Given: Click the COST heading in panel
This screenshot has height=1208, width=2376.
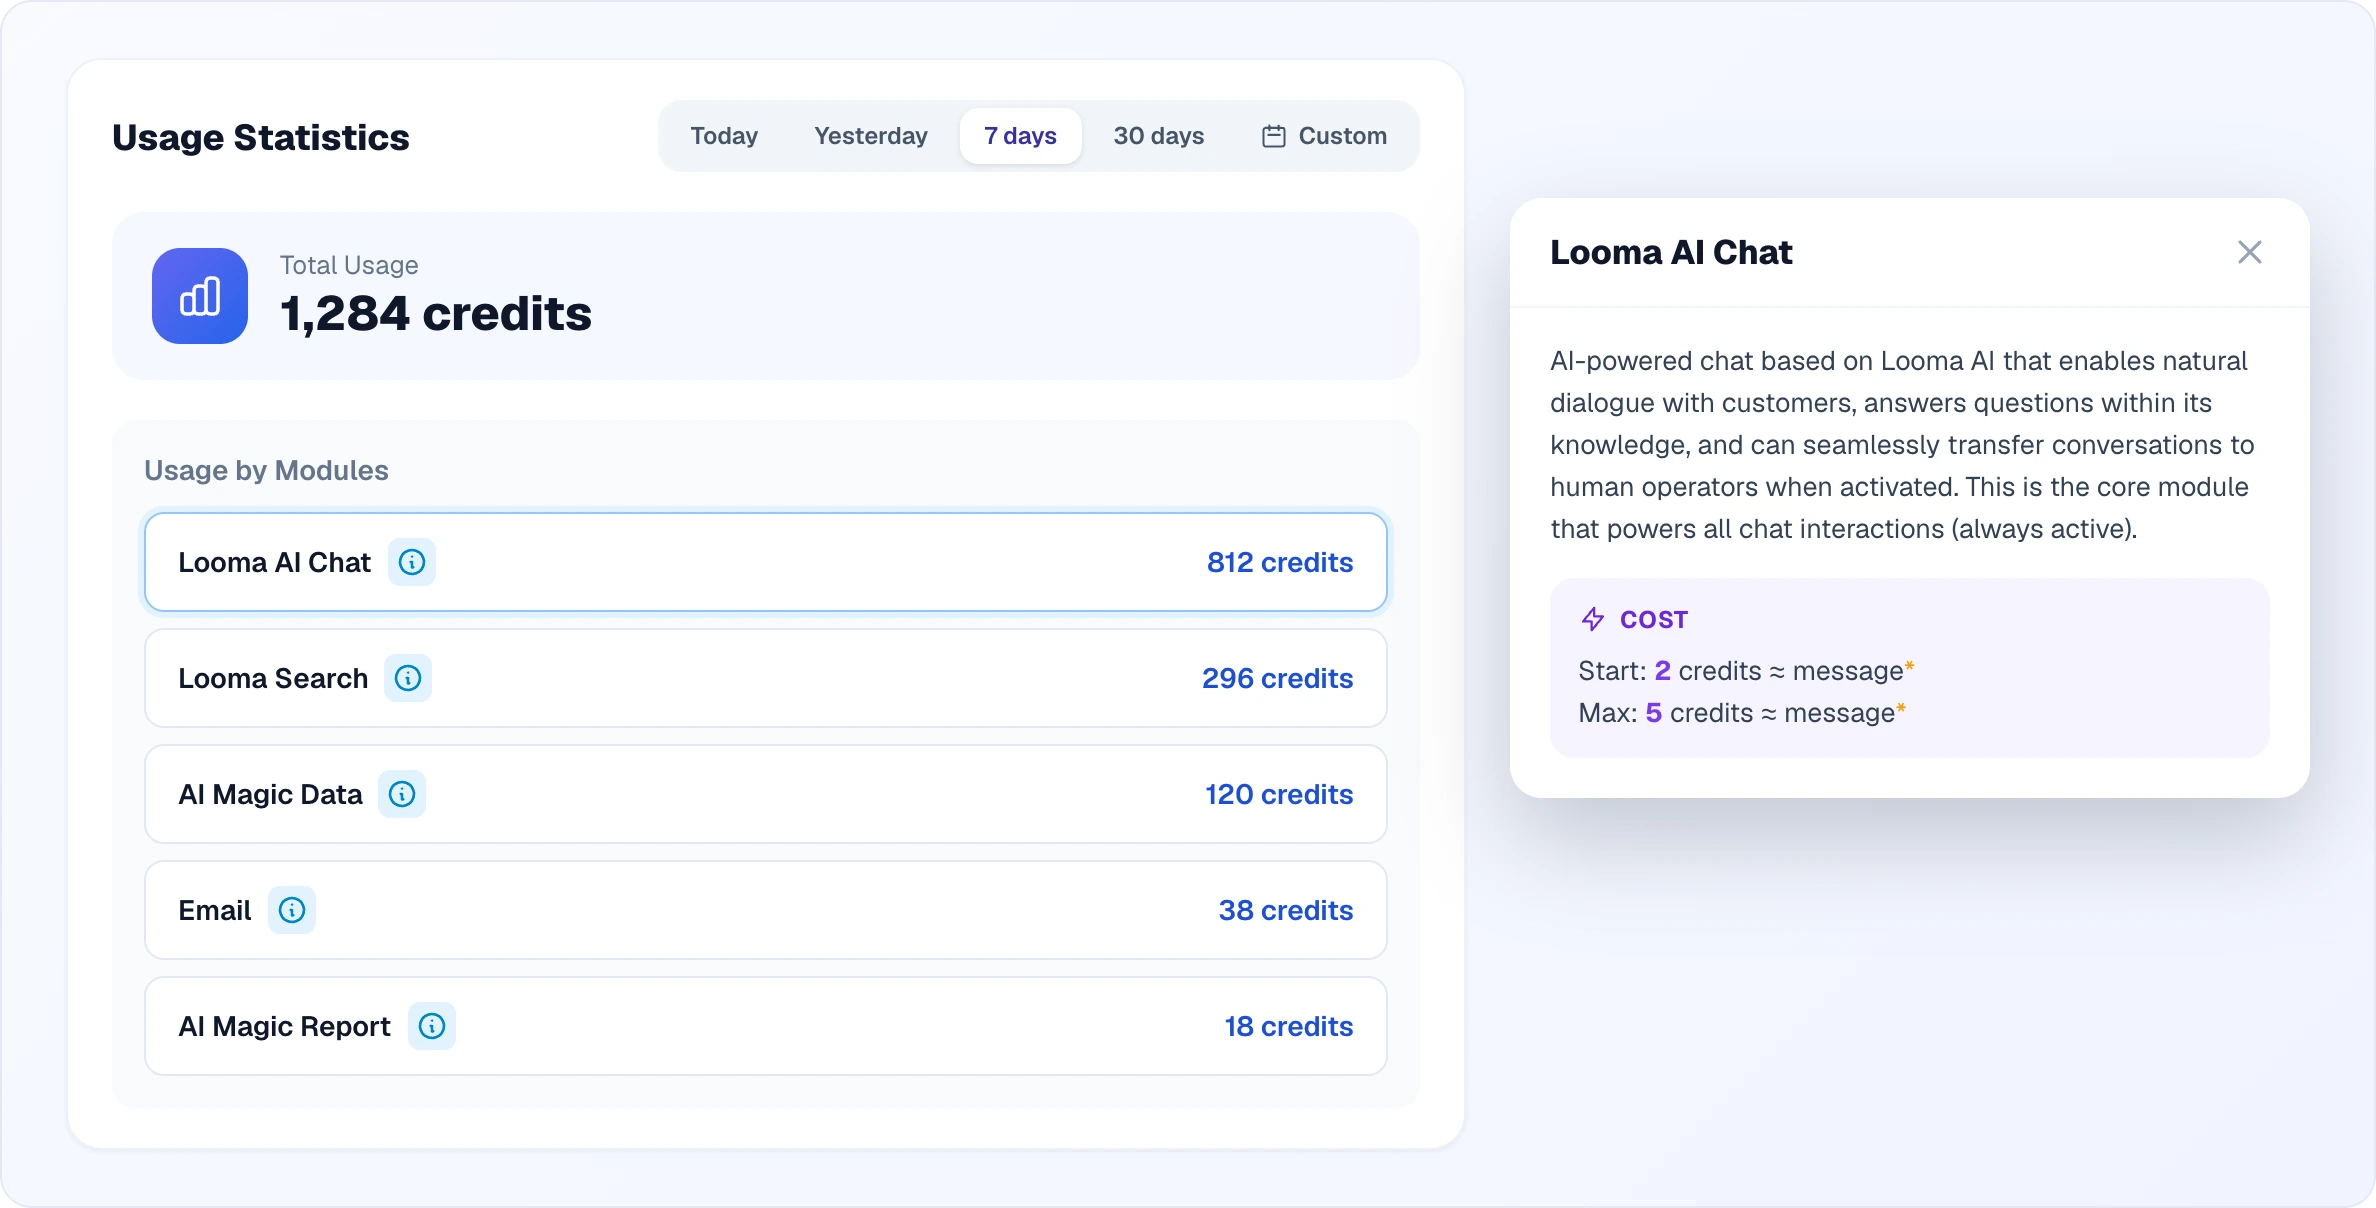Looking at the screenshot, I should tap(1654, 620).
